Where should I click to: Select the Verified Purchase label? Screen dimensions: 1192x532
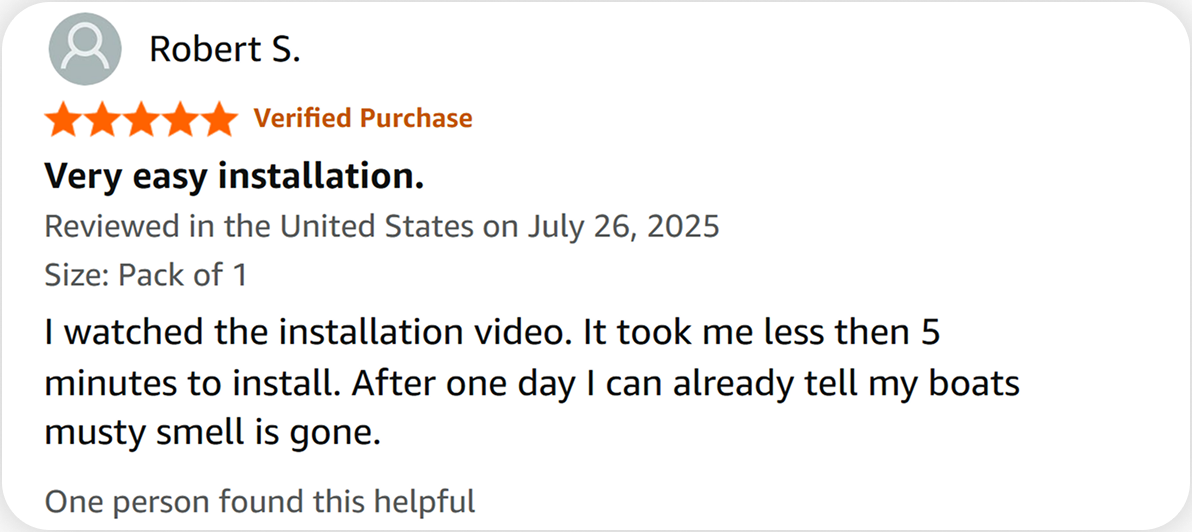(363, 119)
